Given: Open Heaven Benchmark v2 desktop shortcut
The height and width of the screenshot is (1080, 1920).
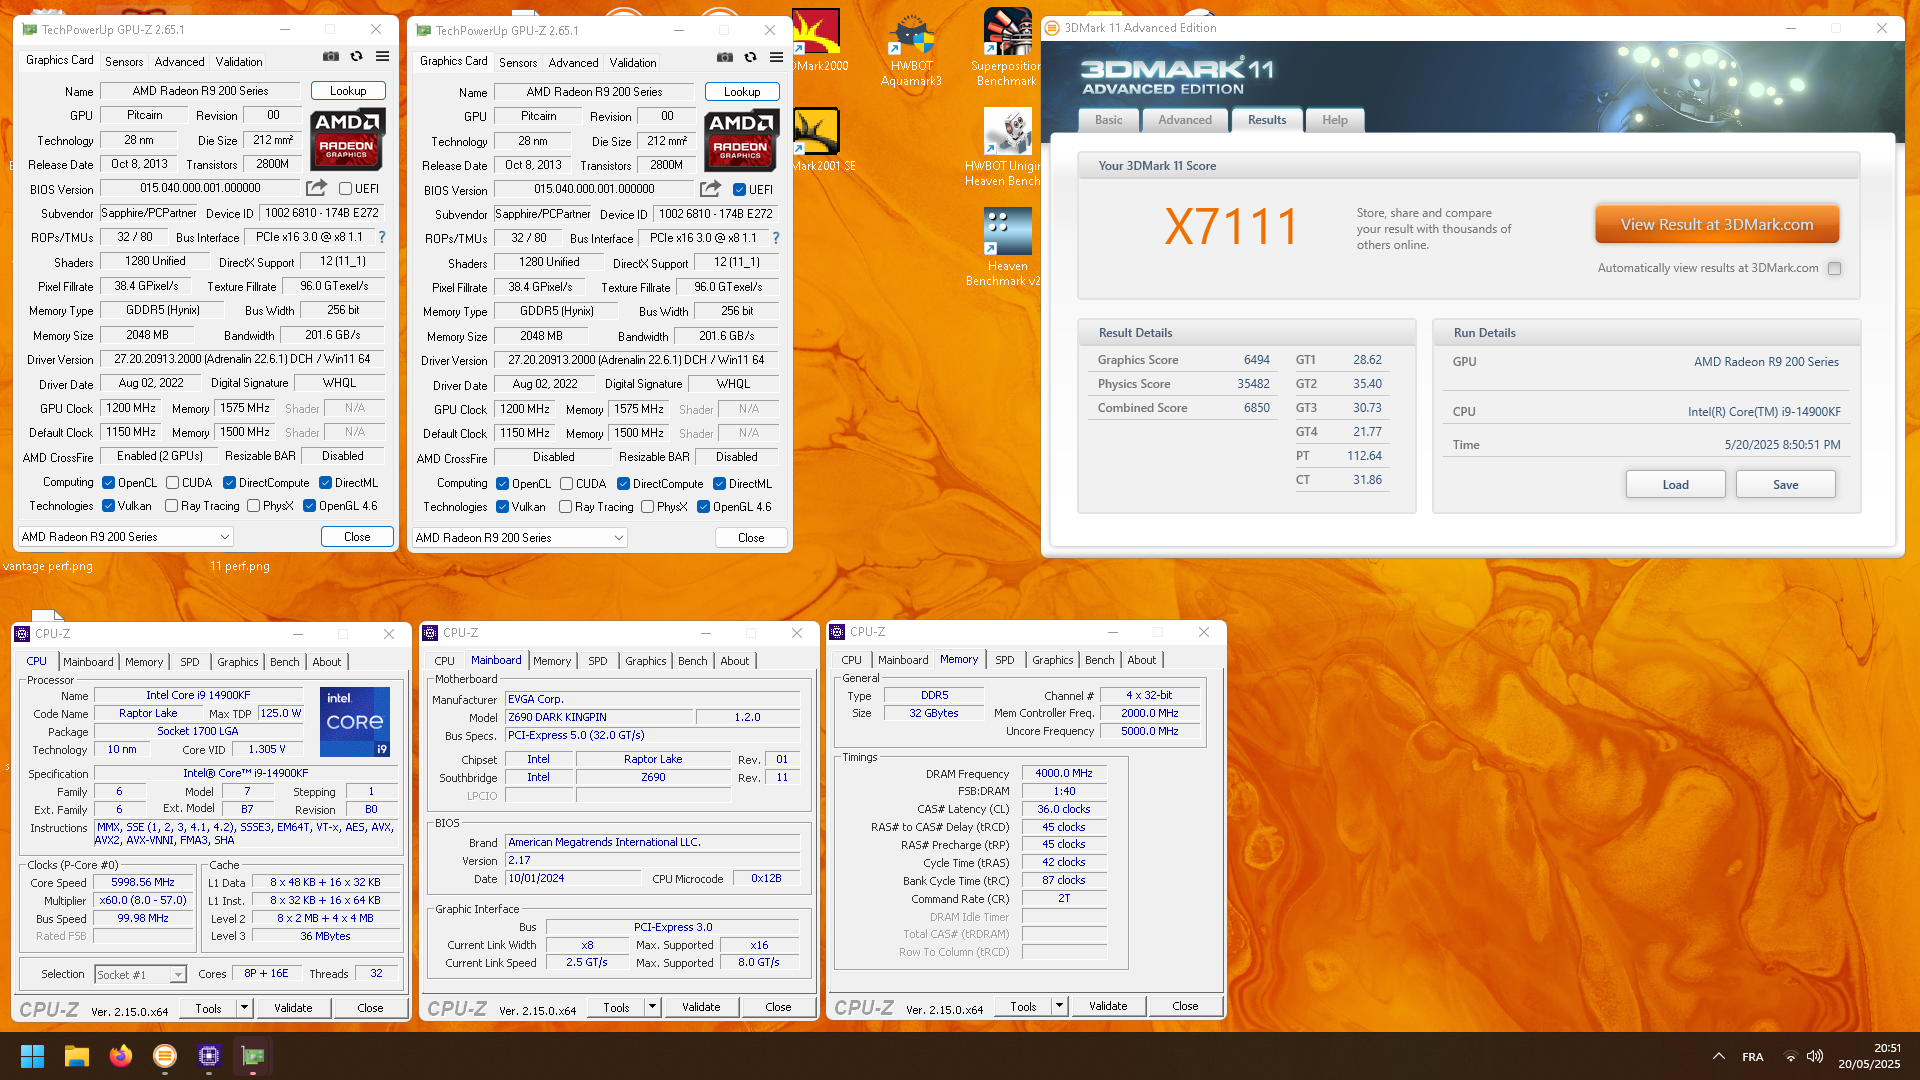Looking at the screenshot, I should tap(1007, 246).
